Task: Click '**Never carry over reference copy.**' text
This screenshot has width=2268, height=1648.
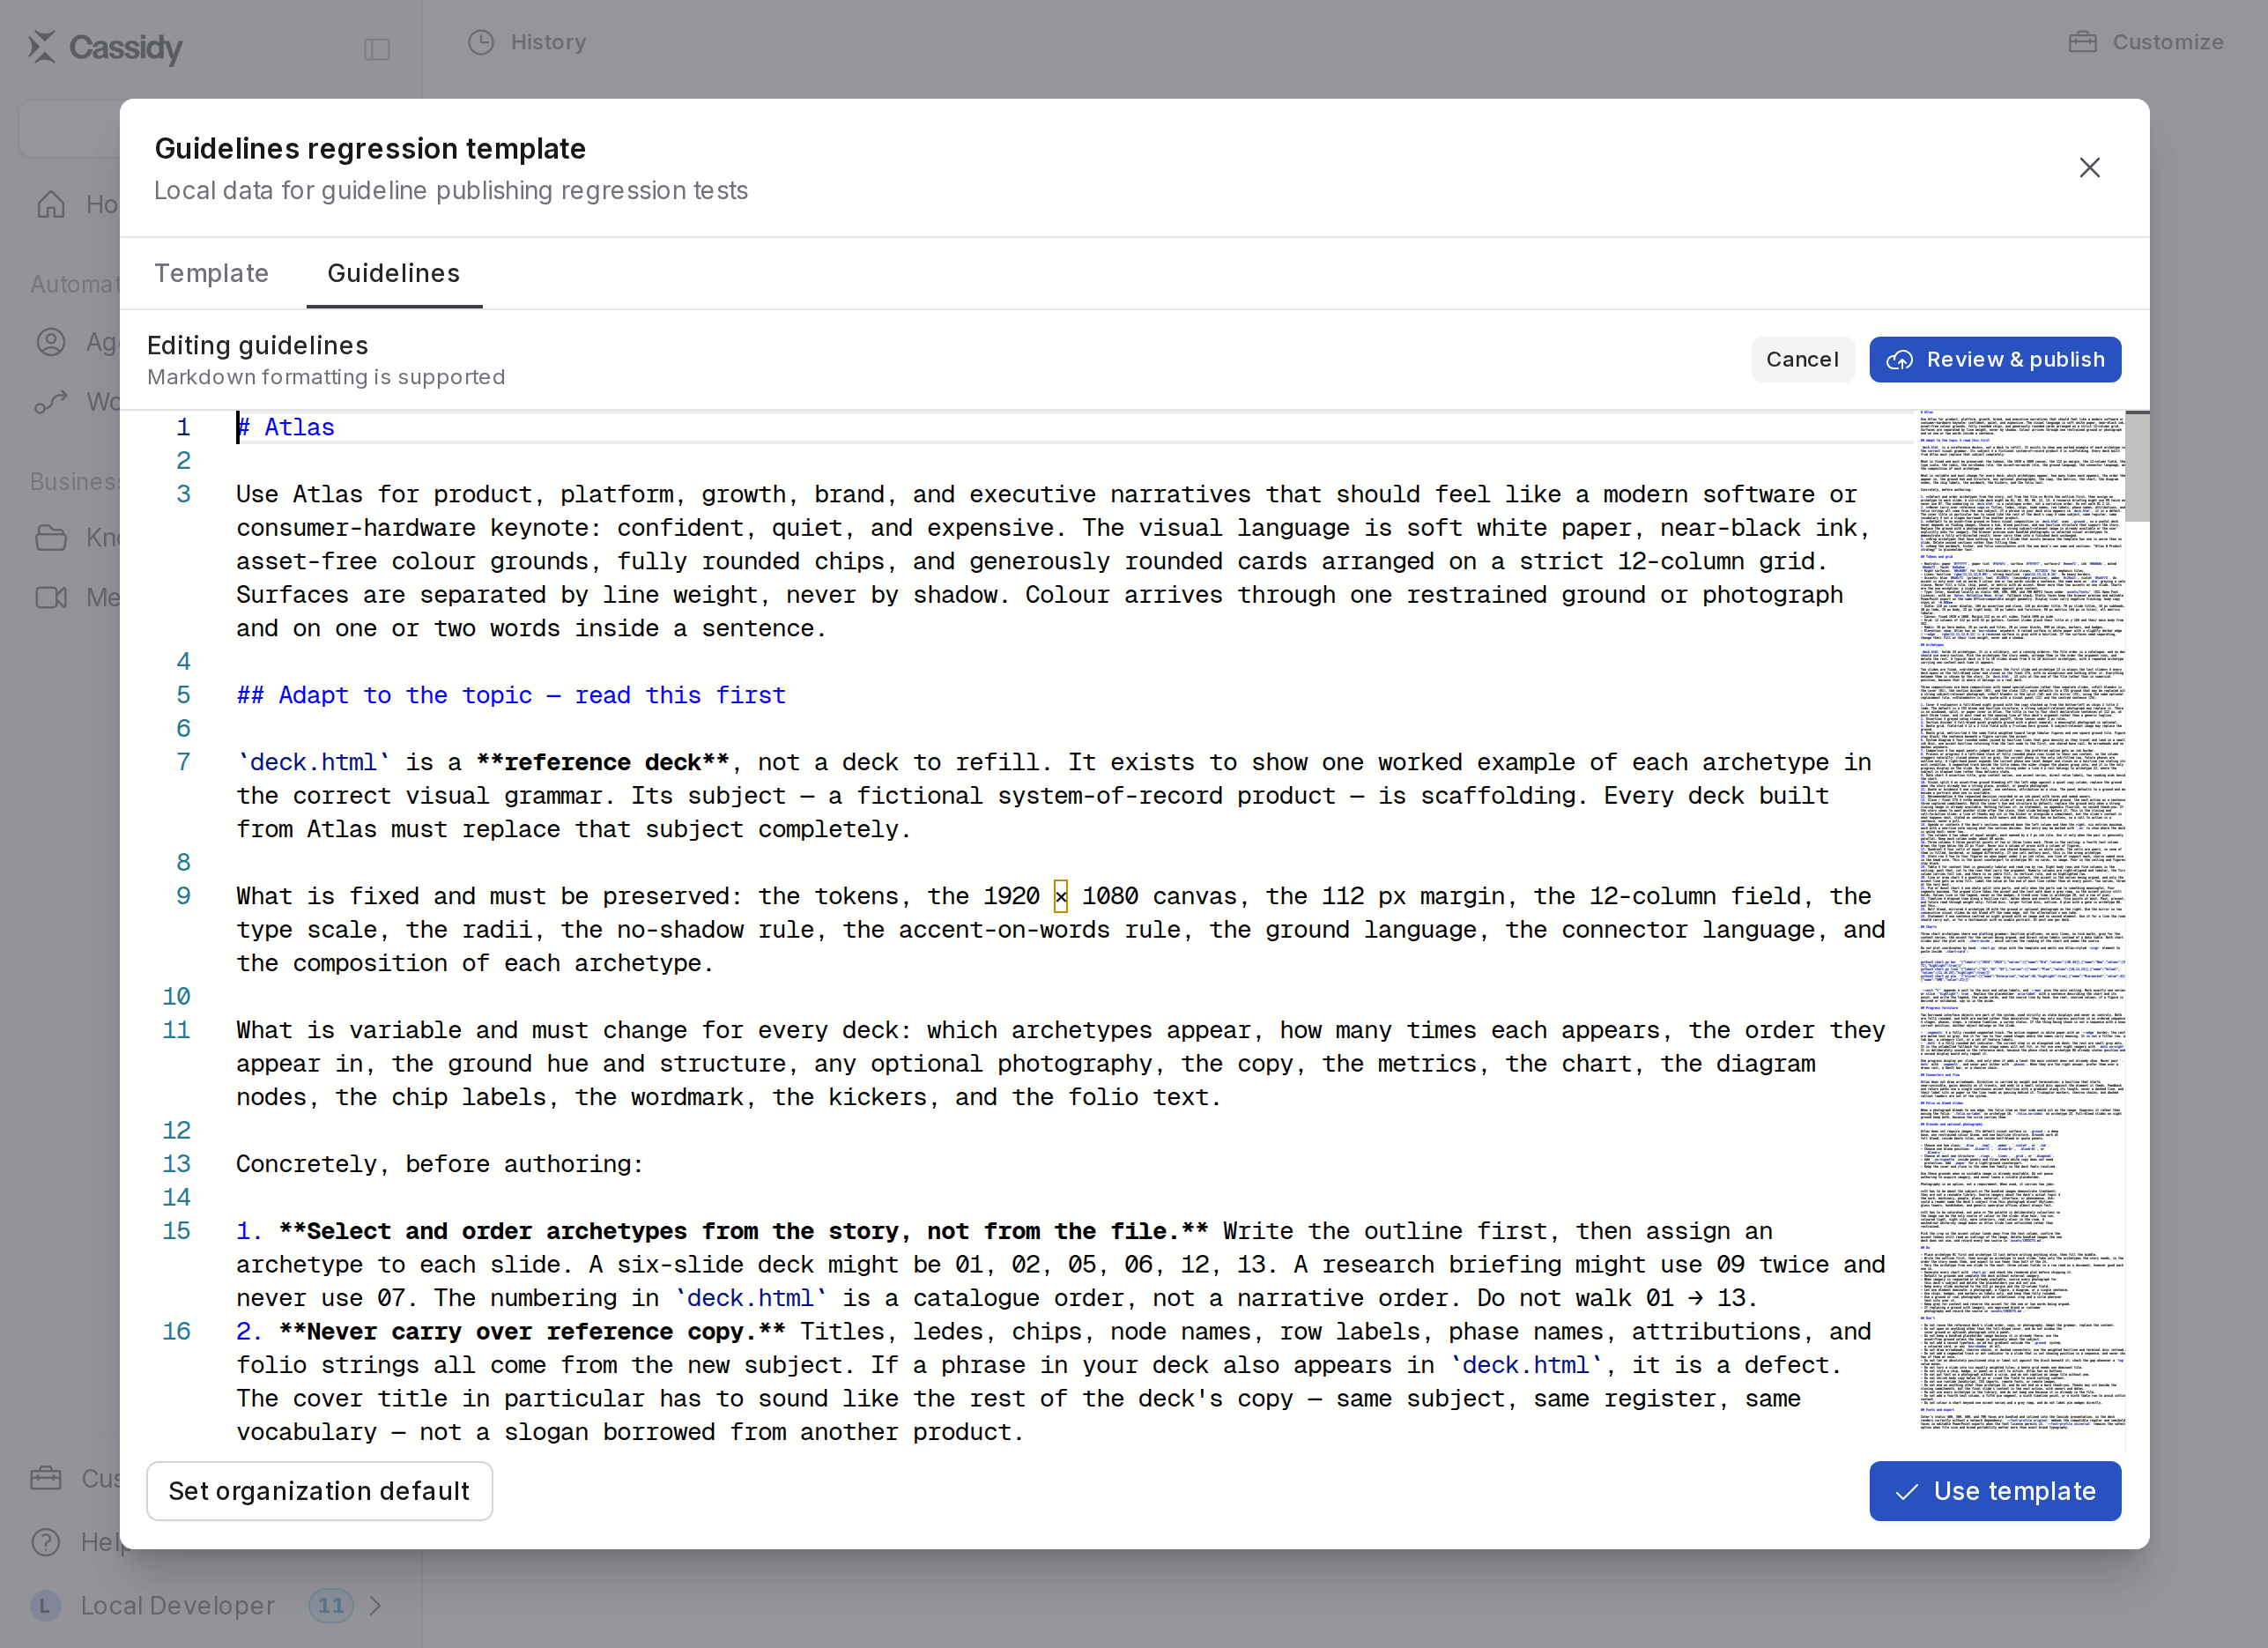Action: tap(532, 1331)
